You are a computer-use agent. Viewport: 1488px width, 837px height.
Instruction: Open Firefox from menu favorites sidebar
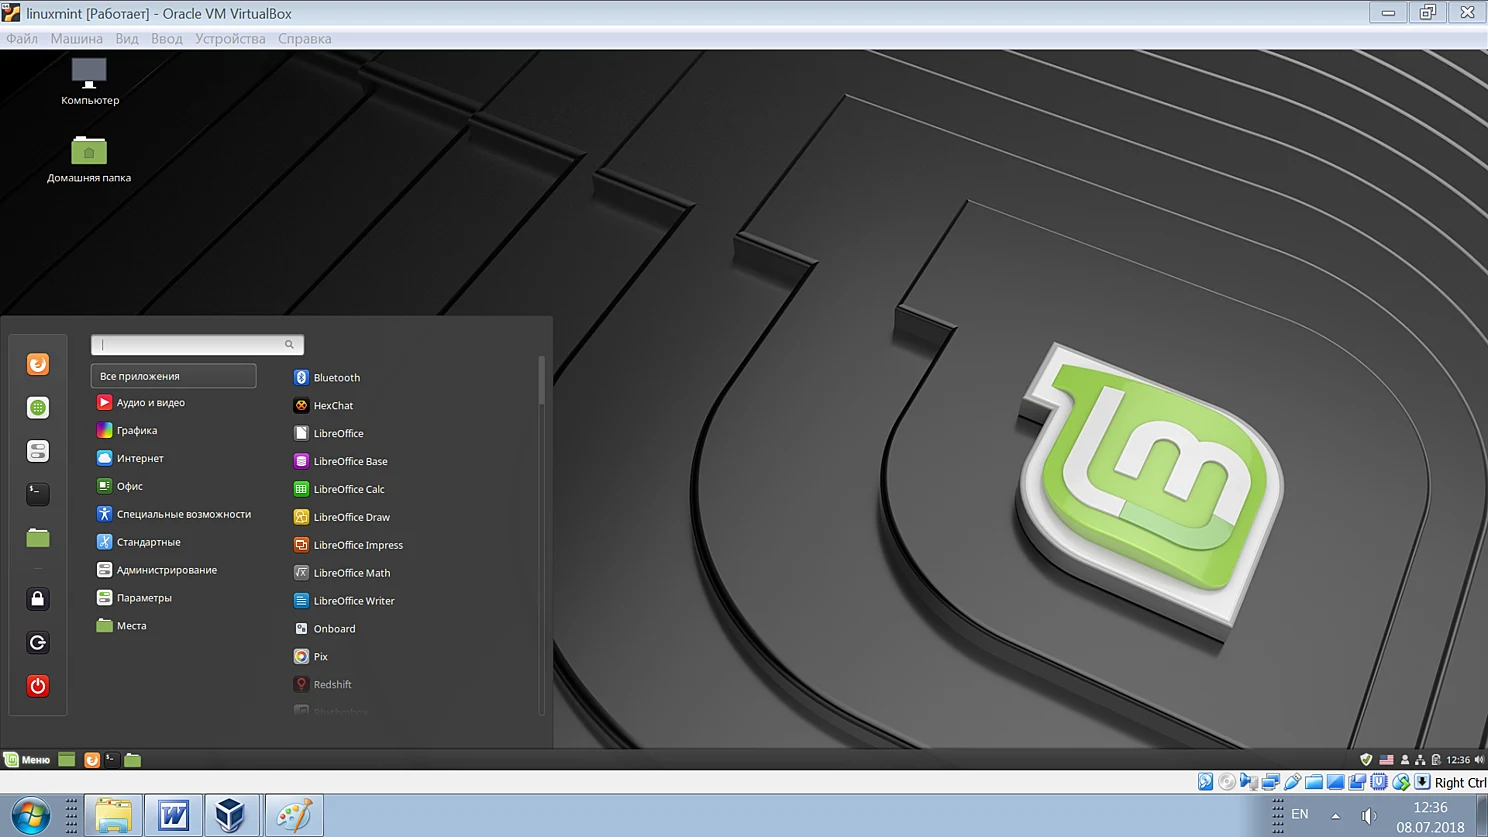coord(38,365)
